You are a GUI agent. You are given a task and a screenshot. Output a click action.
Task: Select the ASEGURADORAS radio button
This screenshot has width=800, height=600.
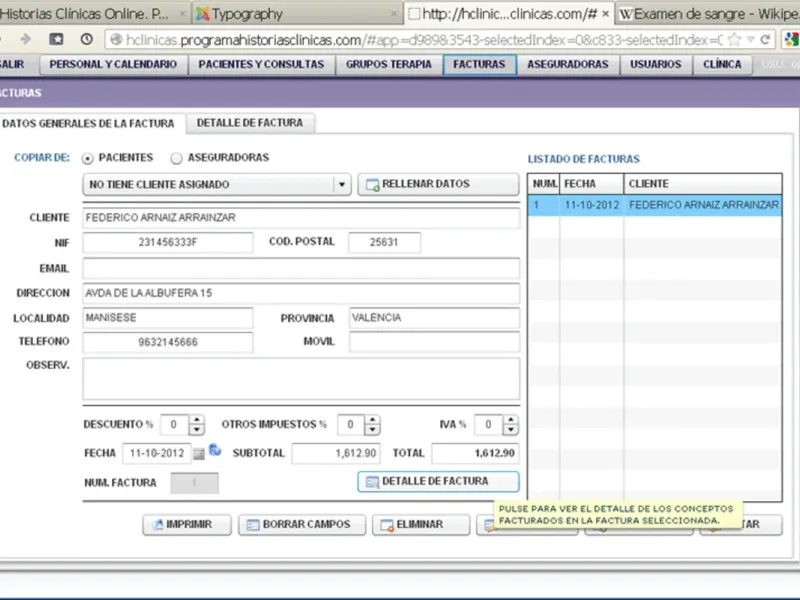[177, 159]
